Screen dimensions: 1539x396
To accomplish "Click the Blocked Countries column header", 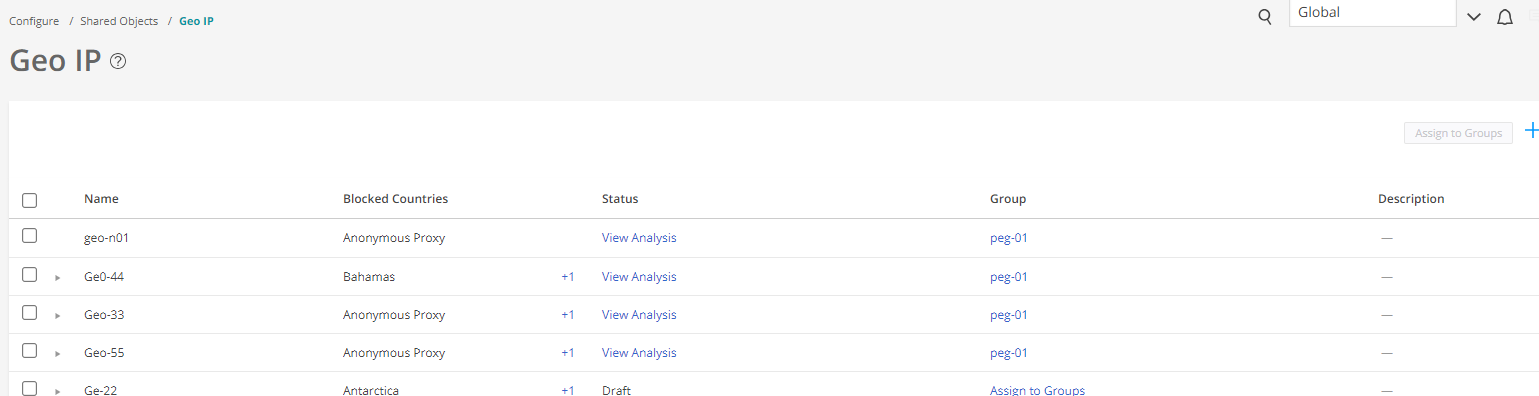I will 395,199.
